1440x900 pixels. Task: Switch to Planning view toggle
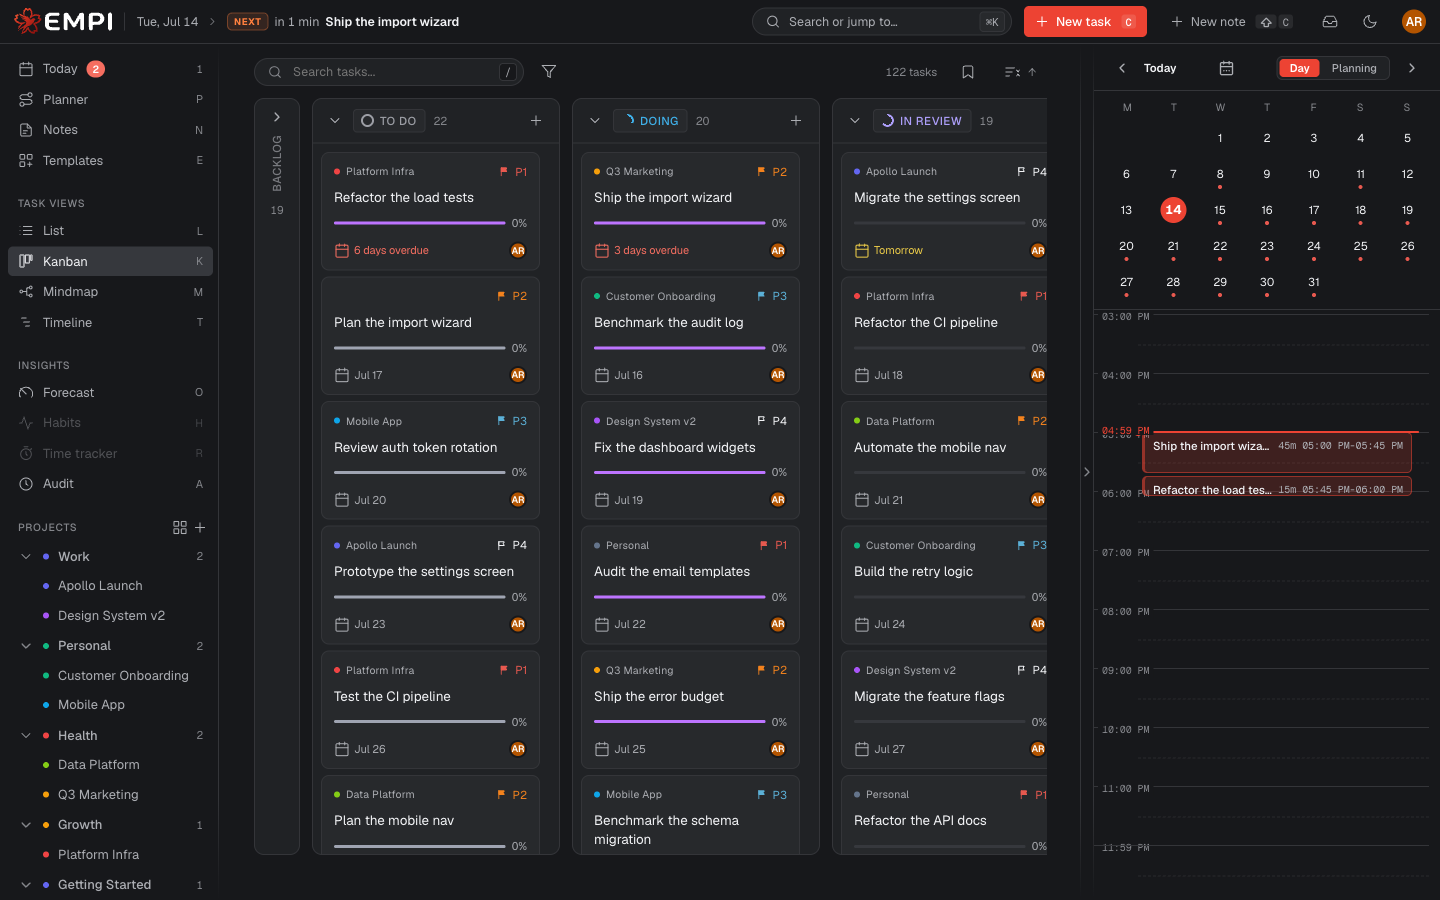pos(1354,68)
